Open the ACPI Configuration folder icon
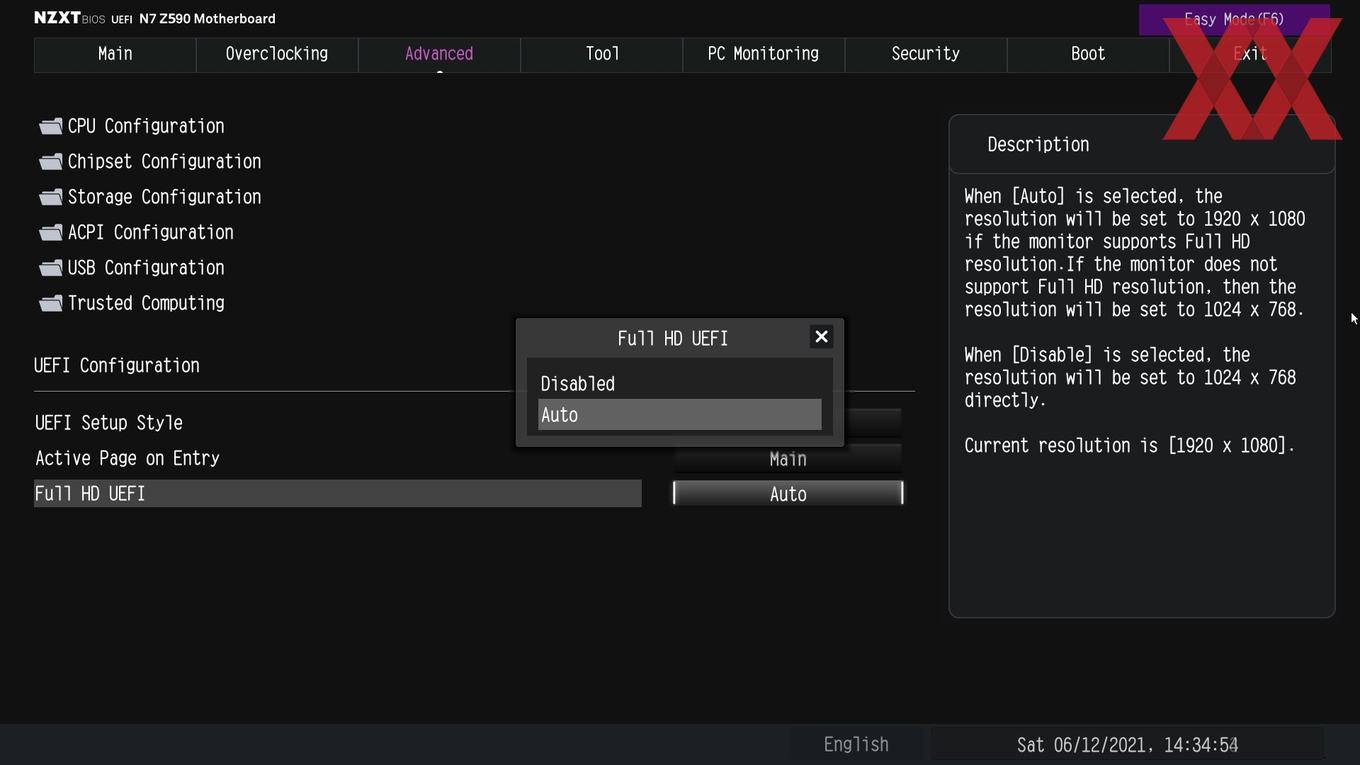1360x765 pixels. pos(50,233)
